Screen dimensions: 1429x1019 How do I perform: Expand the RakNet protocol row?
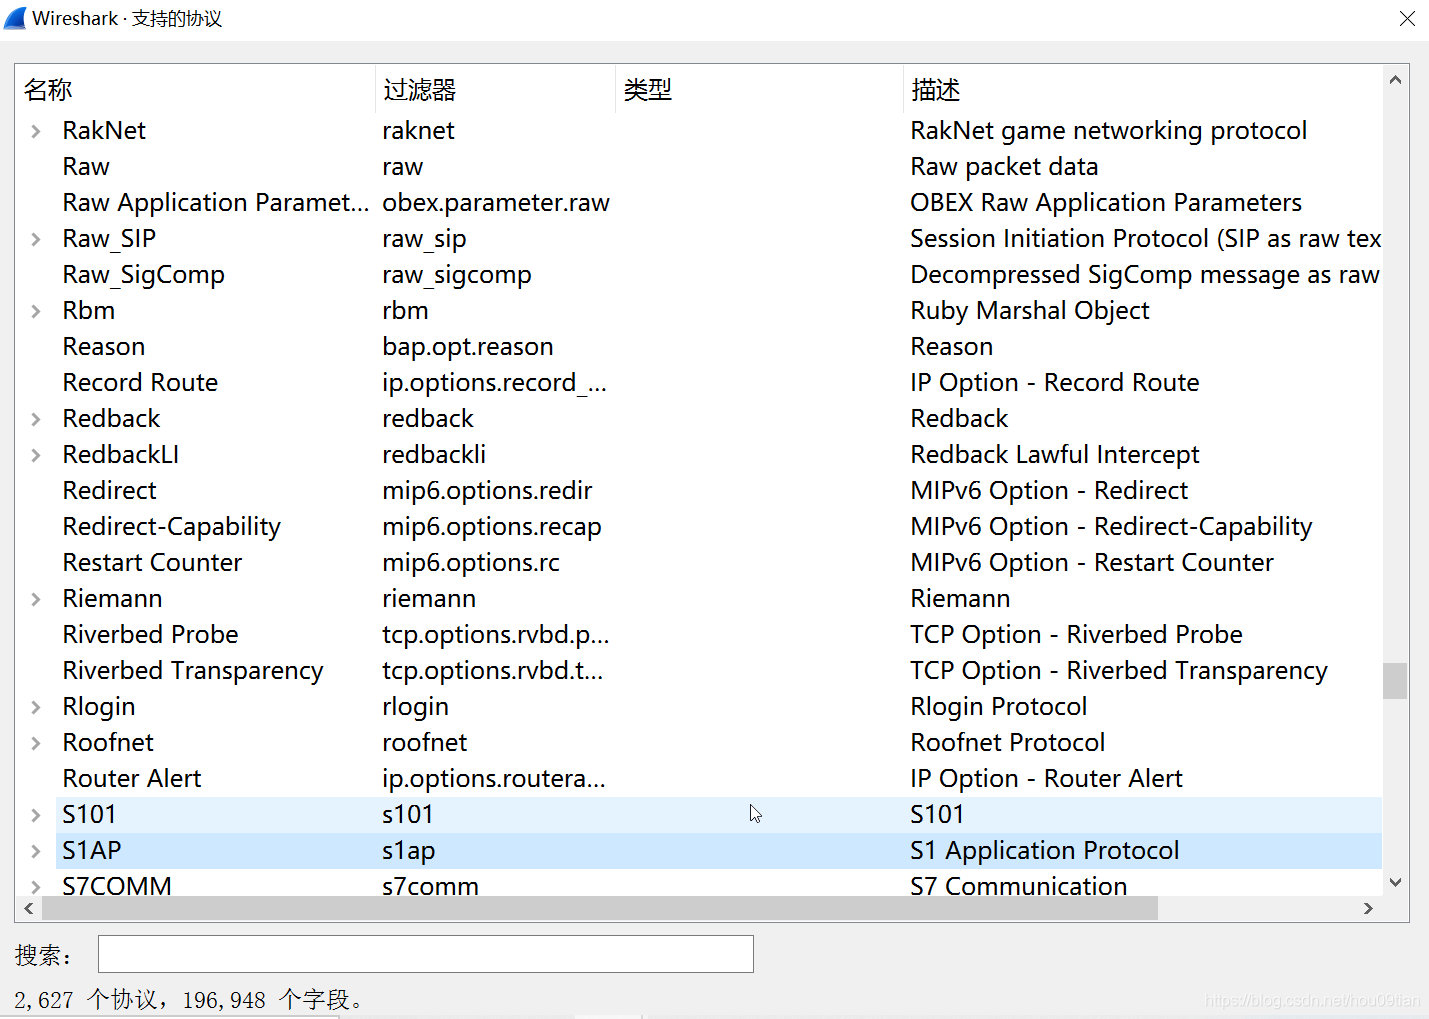[36, 131]
